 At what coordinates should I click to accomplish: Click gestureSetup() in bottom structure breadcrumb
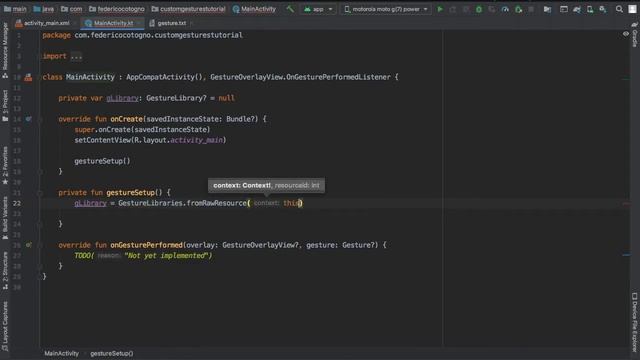[x=112, y=353]
